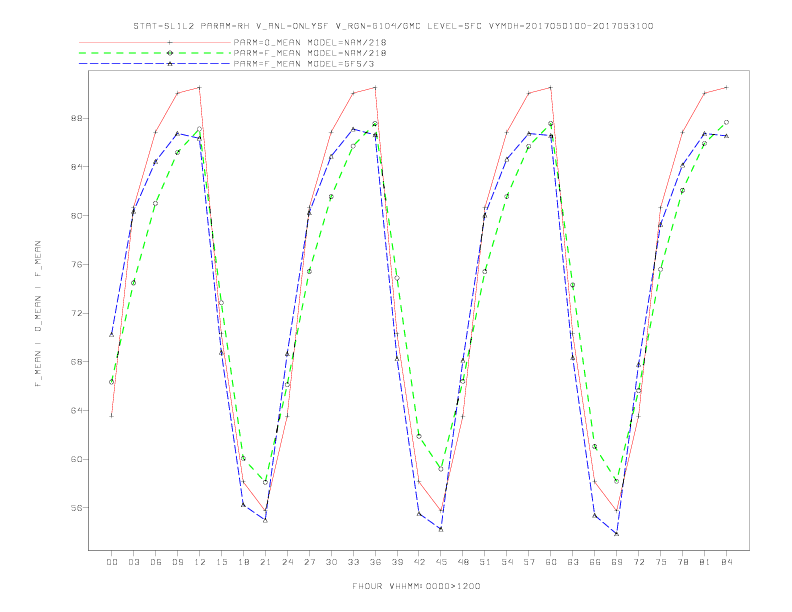Click x-axis tick label 69
Image resolution: width=792 pixels, height=612 pixels.
(617, 562)
